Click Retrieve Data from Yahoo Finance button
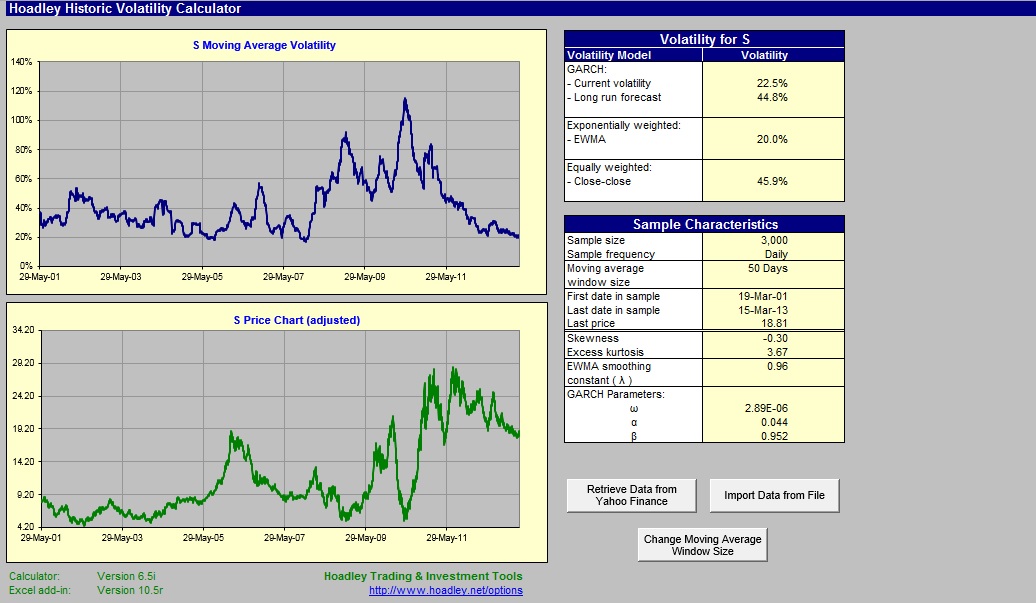 tap(631, 495)
